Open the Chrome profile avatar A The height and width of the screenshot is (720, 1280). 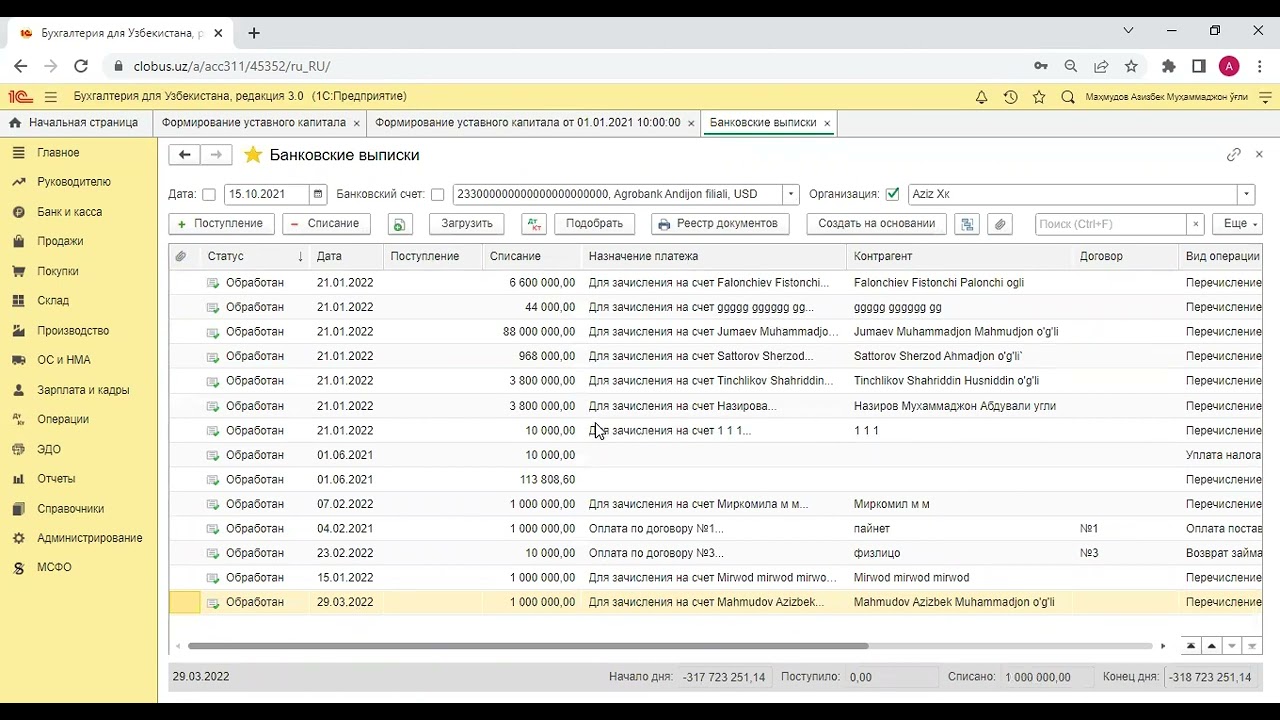pyautogui.click(x=1229, y=66)
